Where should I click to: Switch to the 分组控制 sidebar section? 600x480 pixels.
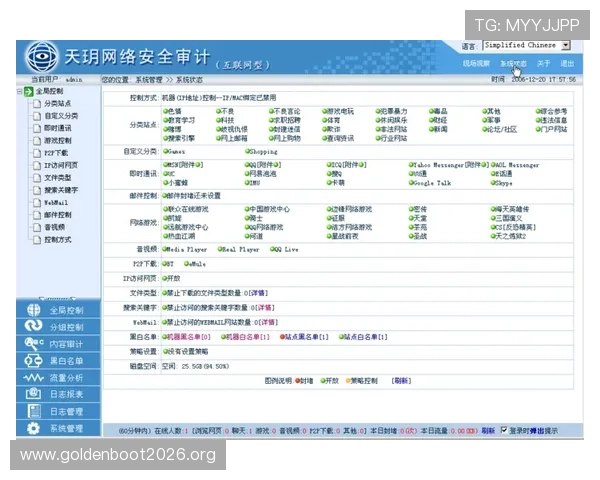[58, 327]
